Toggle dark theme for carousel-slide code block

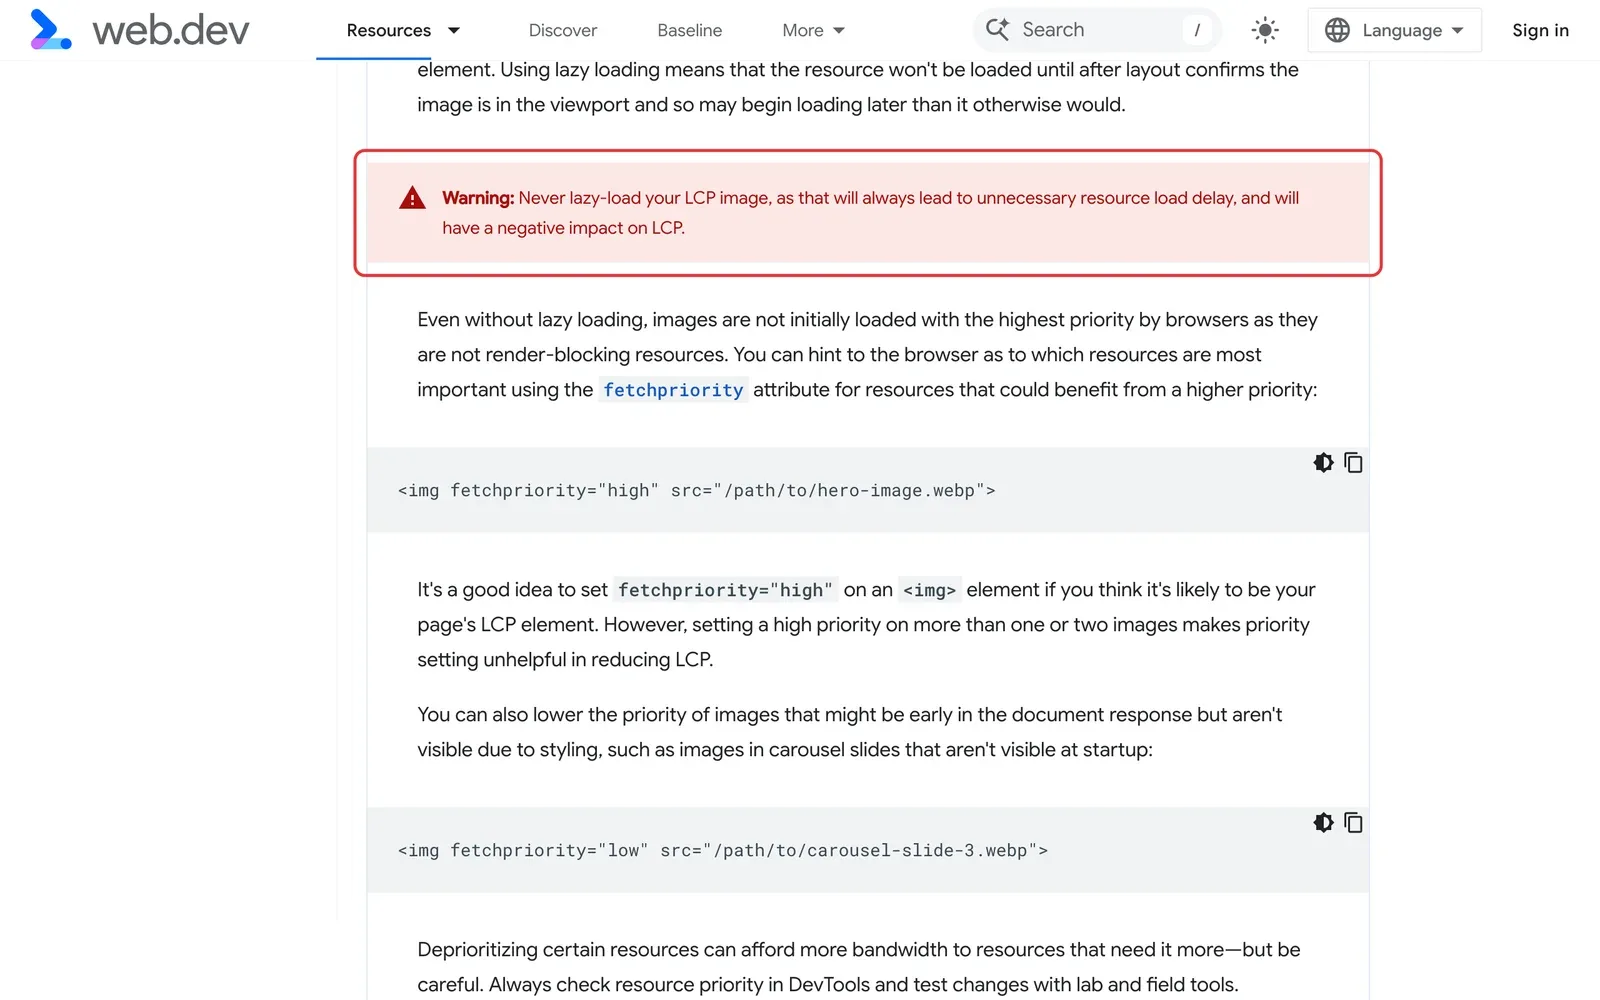(1324, 822)
